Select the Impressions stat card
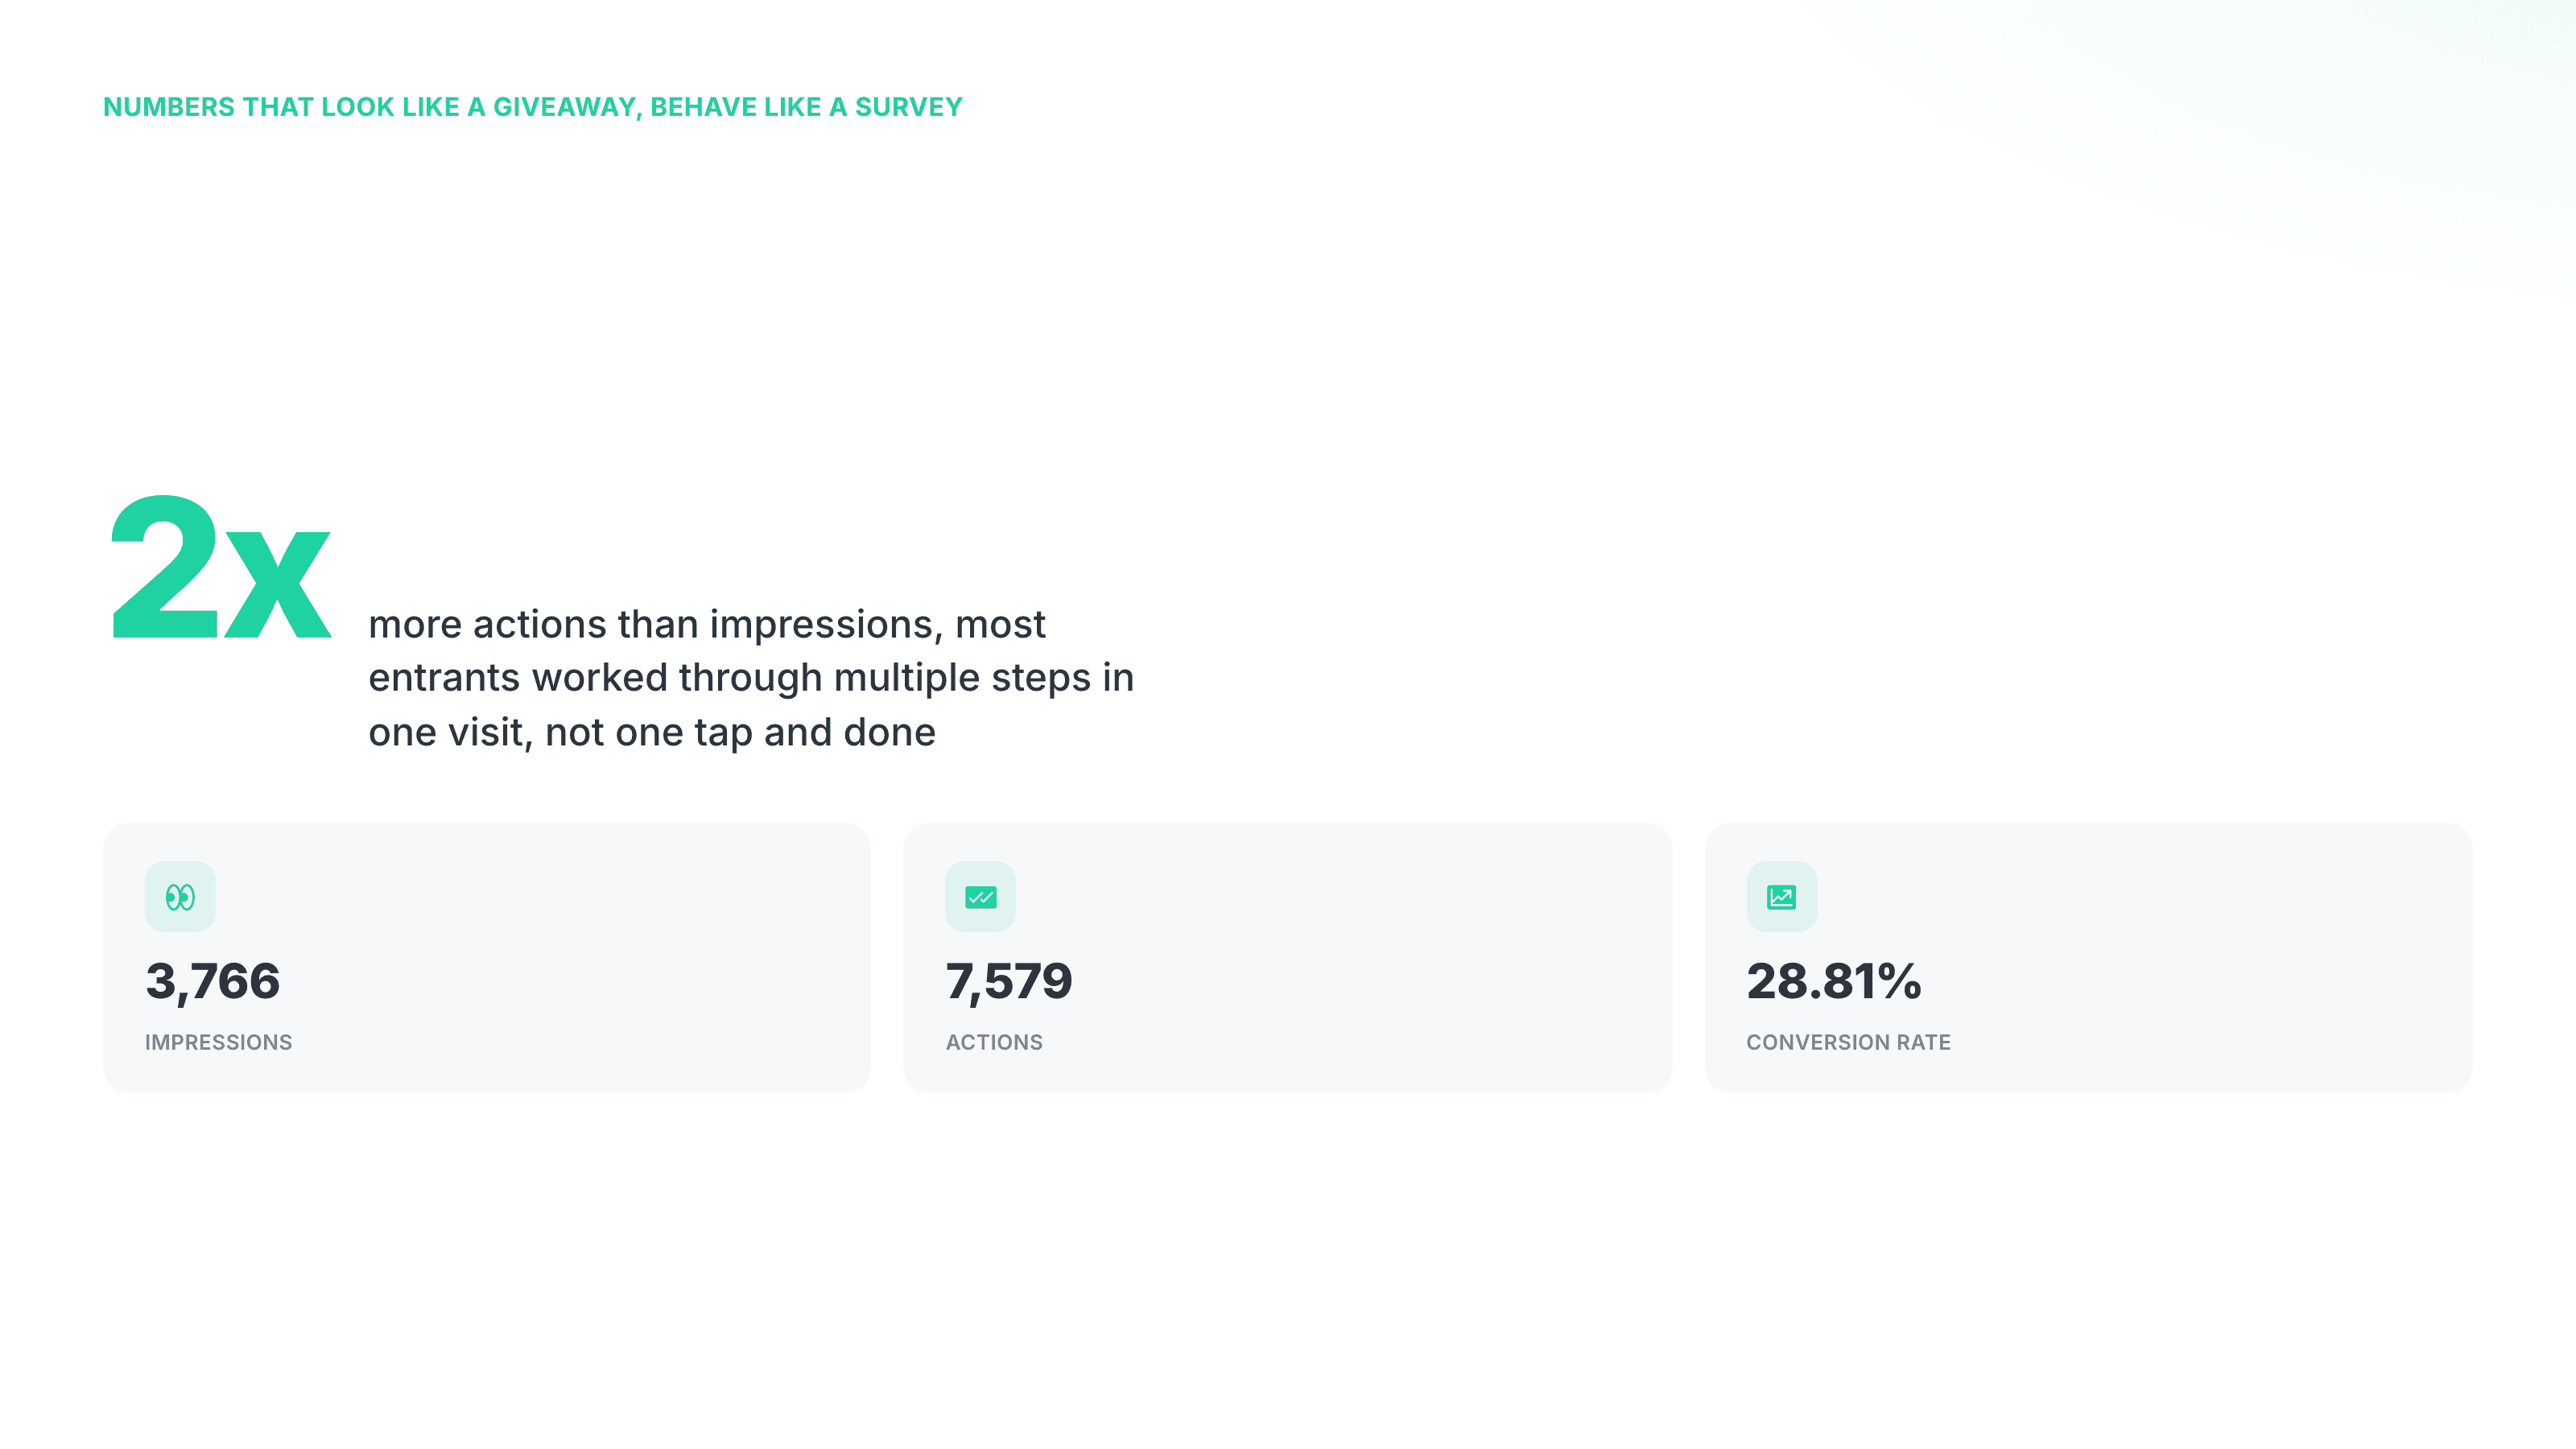The width and height of the screenshot is (2576, 1449). click(x=487, y=957)
